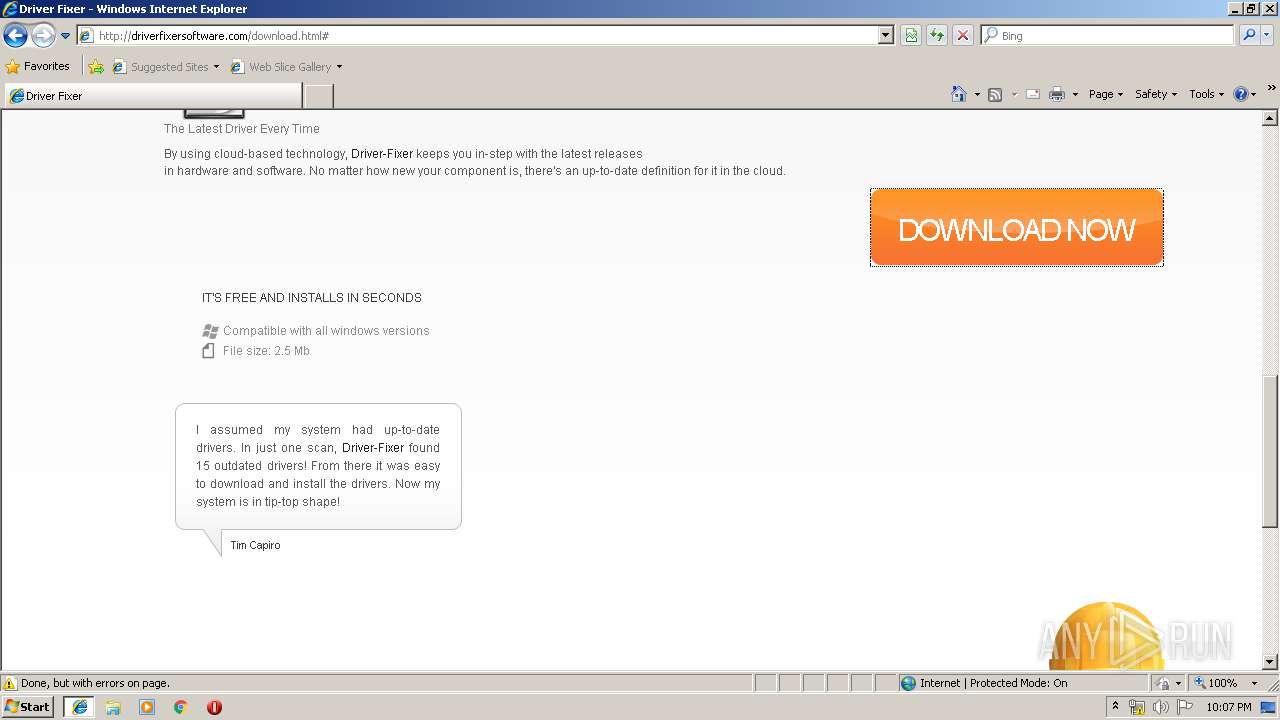Click the page error warning icon in status bar
This screenshot has width=1280, height=720.
[x=10, y=683]
